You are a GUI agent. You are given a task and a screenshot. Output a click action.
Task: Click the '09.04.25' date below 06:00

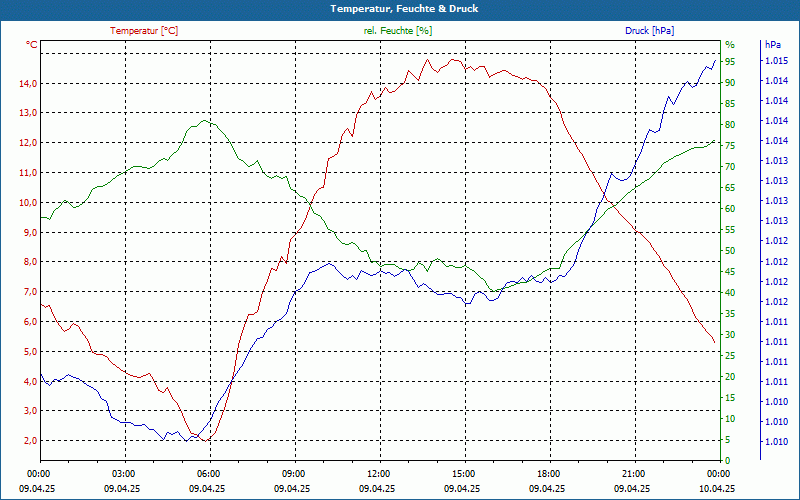(x=207, y=488)
